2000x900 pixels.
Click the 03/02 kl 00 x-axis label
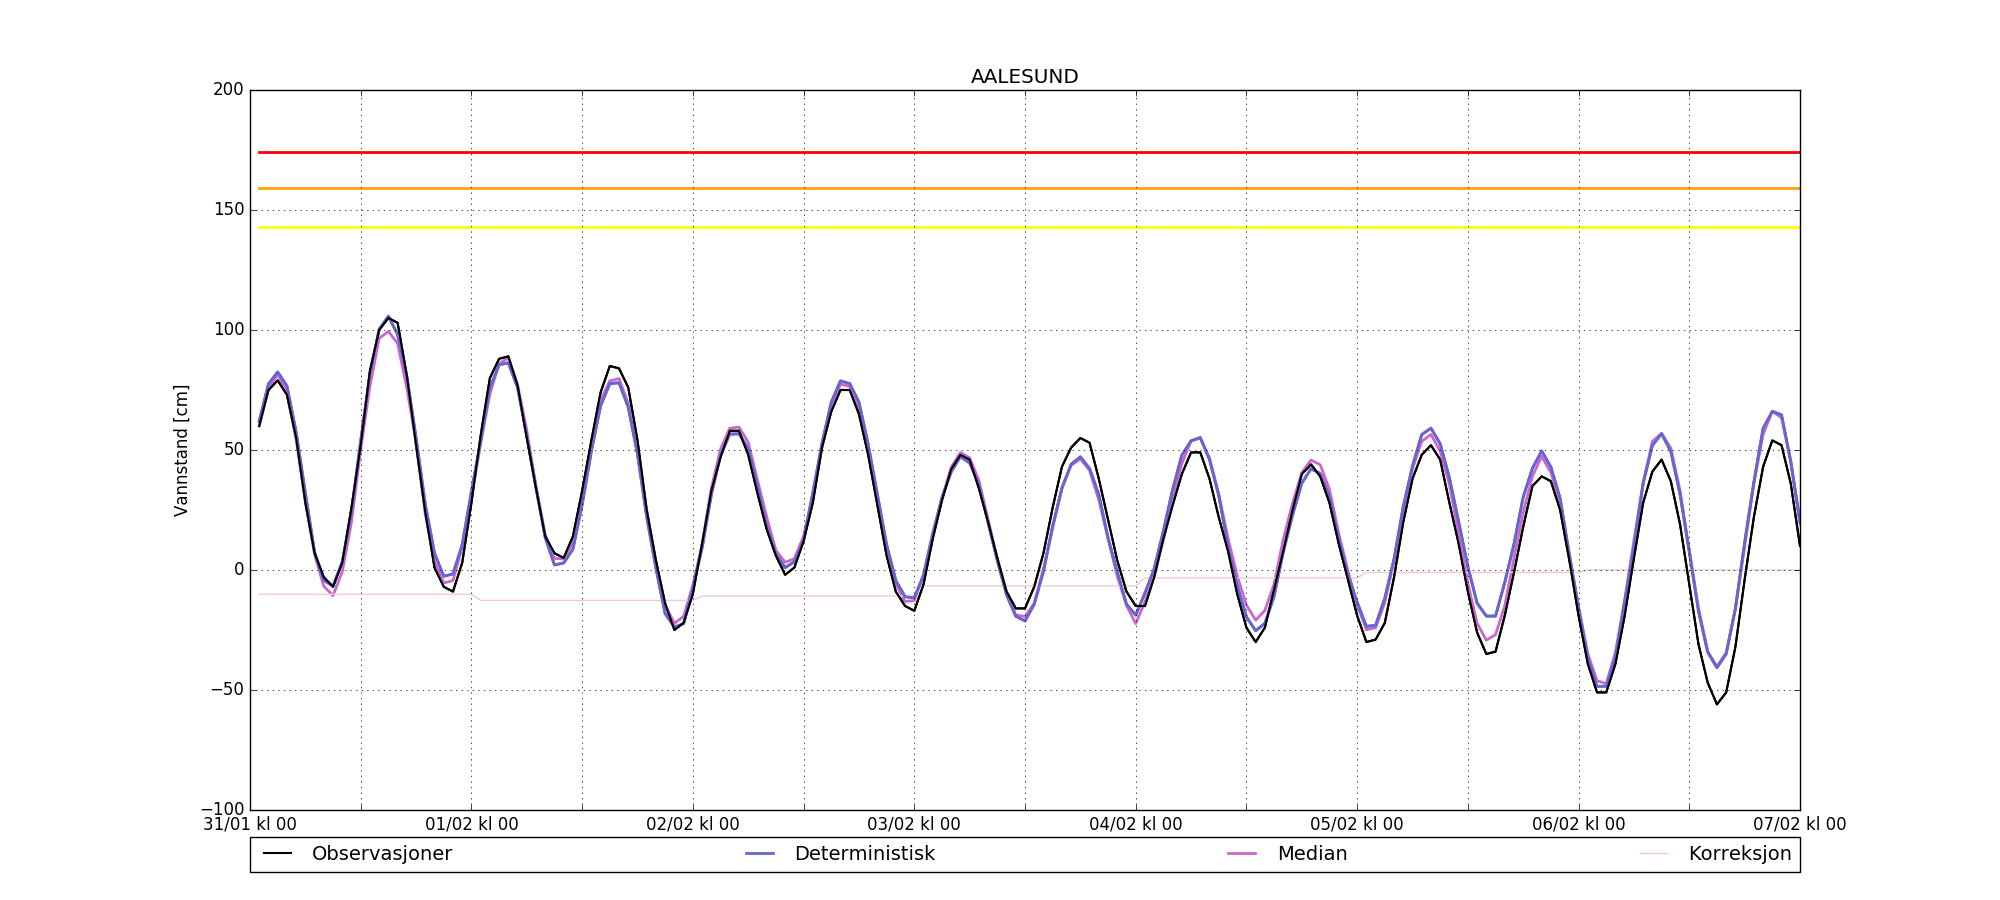[913, 825]
